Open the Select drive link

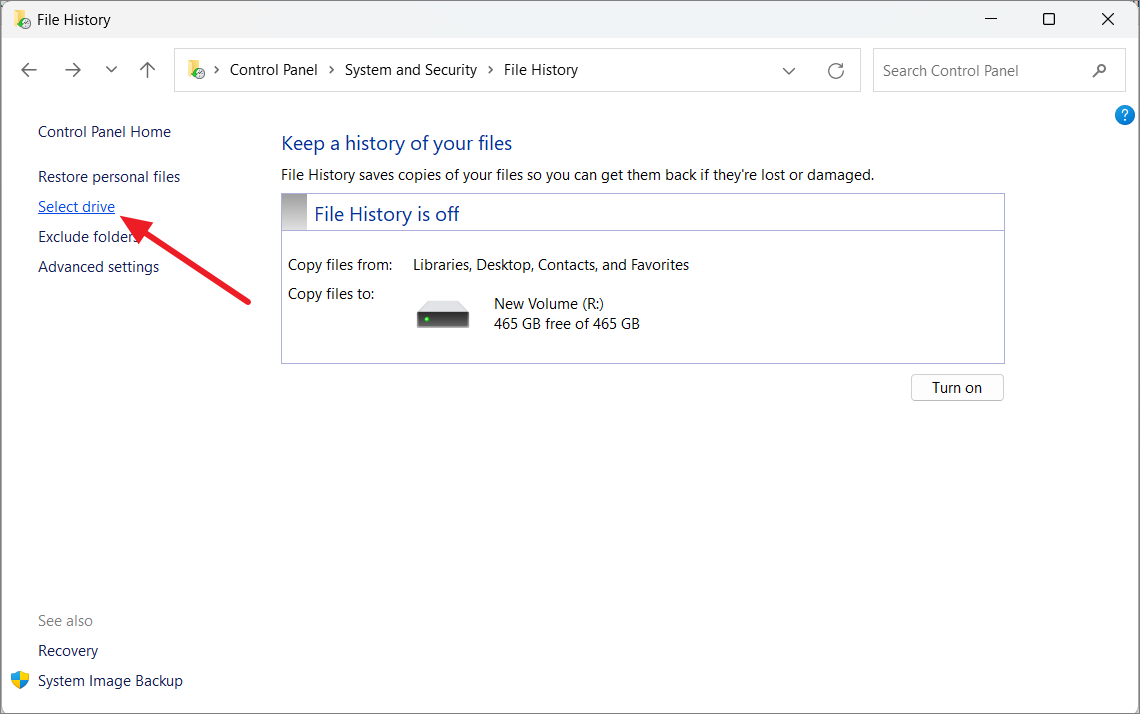pyautogui.click(x=76, y=206)
